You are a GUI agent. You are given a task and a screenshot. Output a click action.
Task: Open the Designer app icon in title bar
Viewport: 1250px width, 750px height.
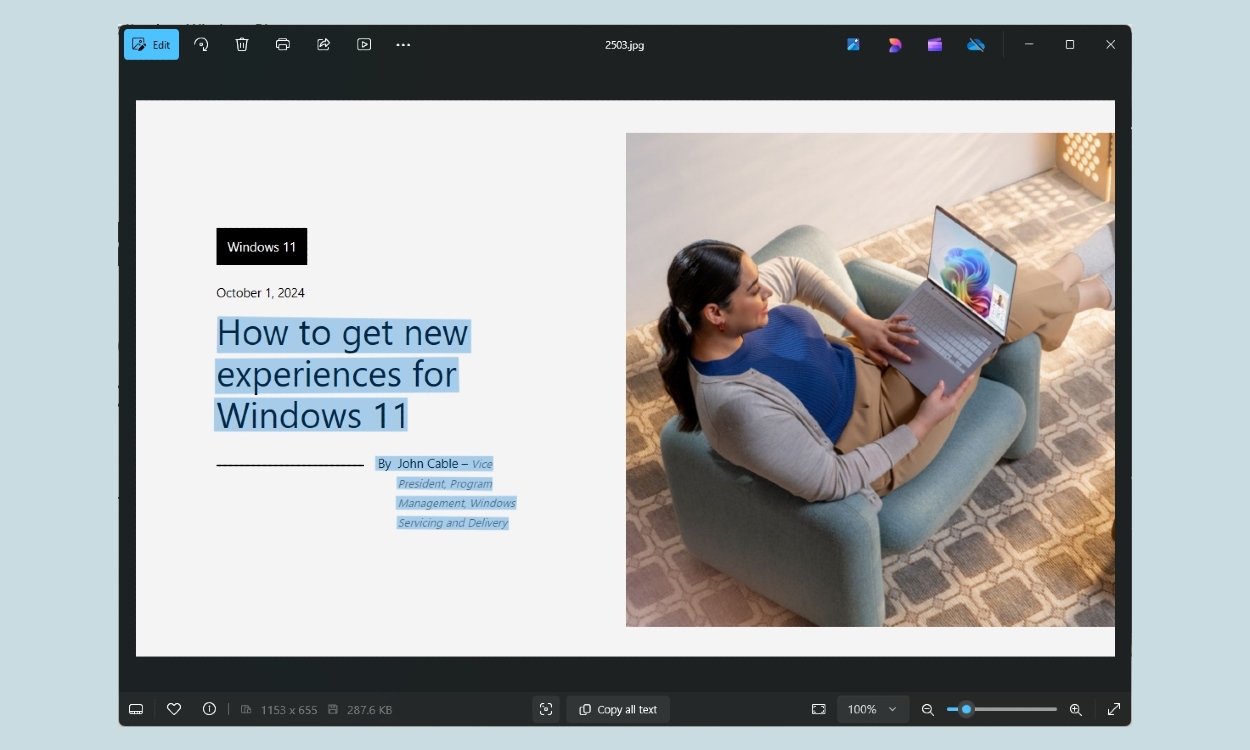894,45
